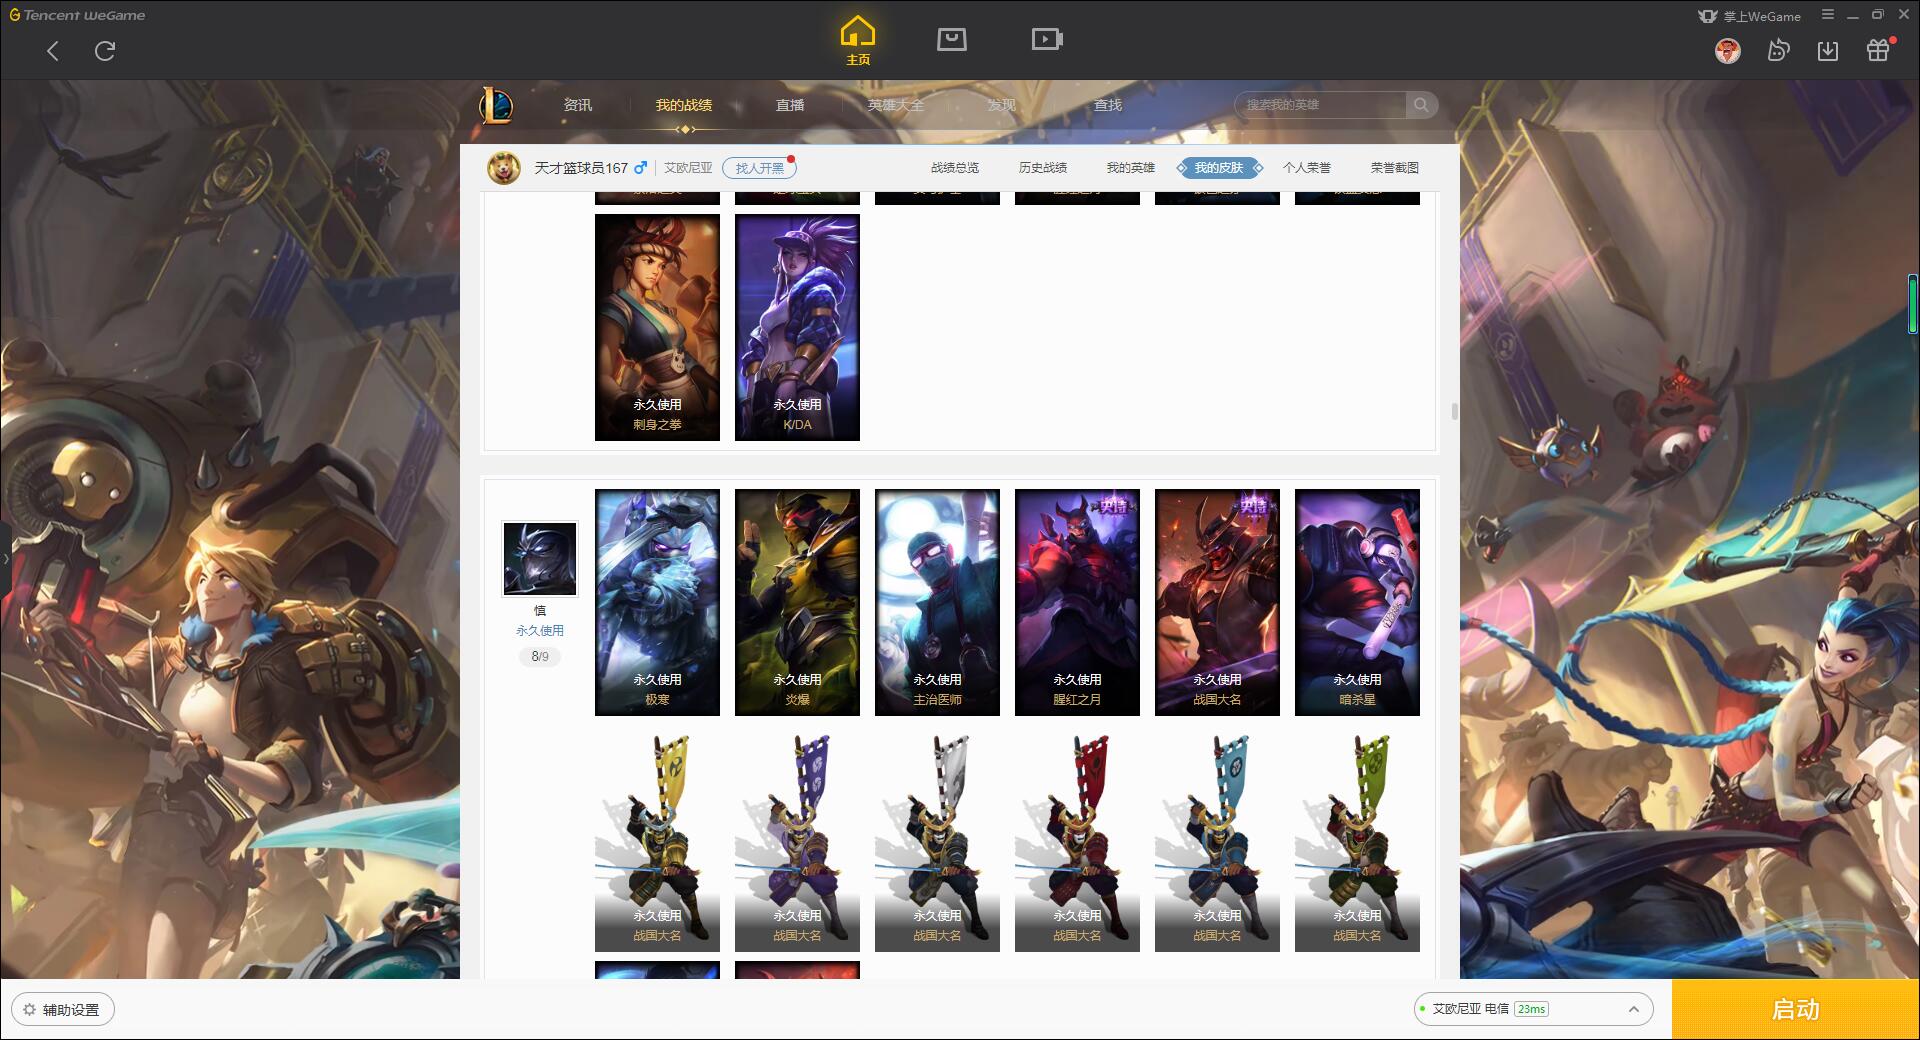Open the 资讯 tab

pyautogui.click(x=578, y=105)
